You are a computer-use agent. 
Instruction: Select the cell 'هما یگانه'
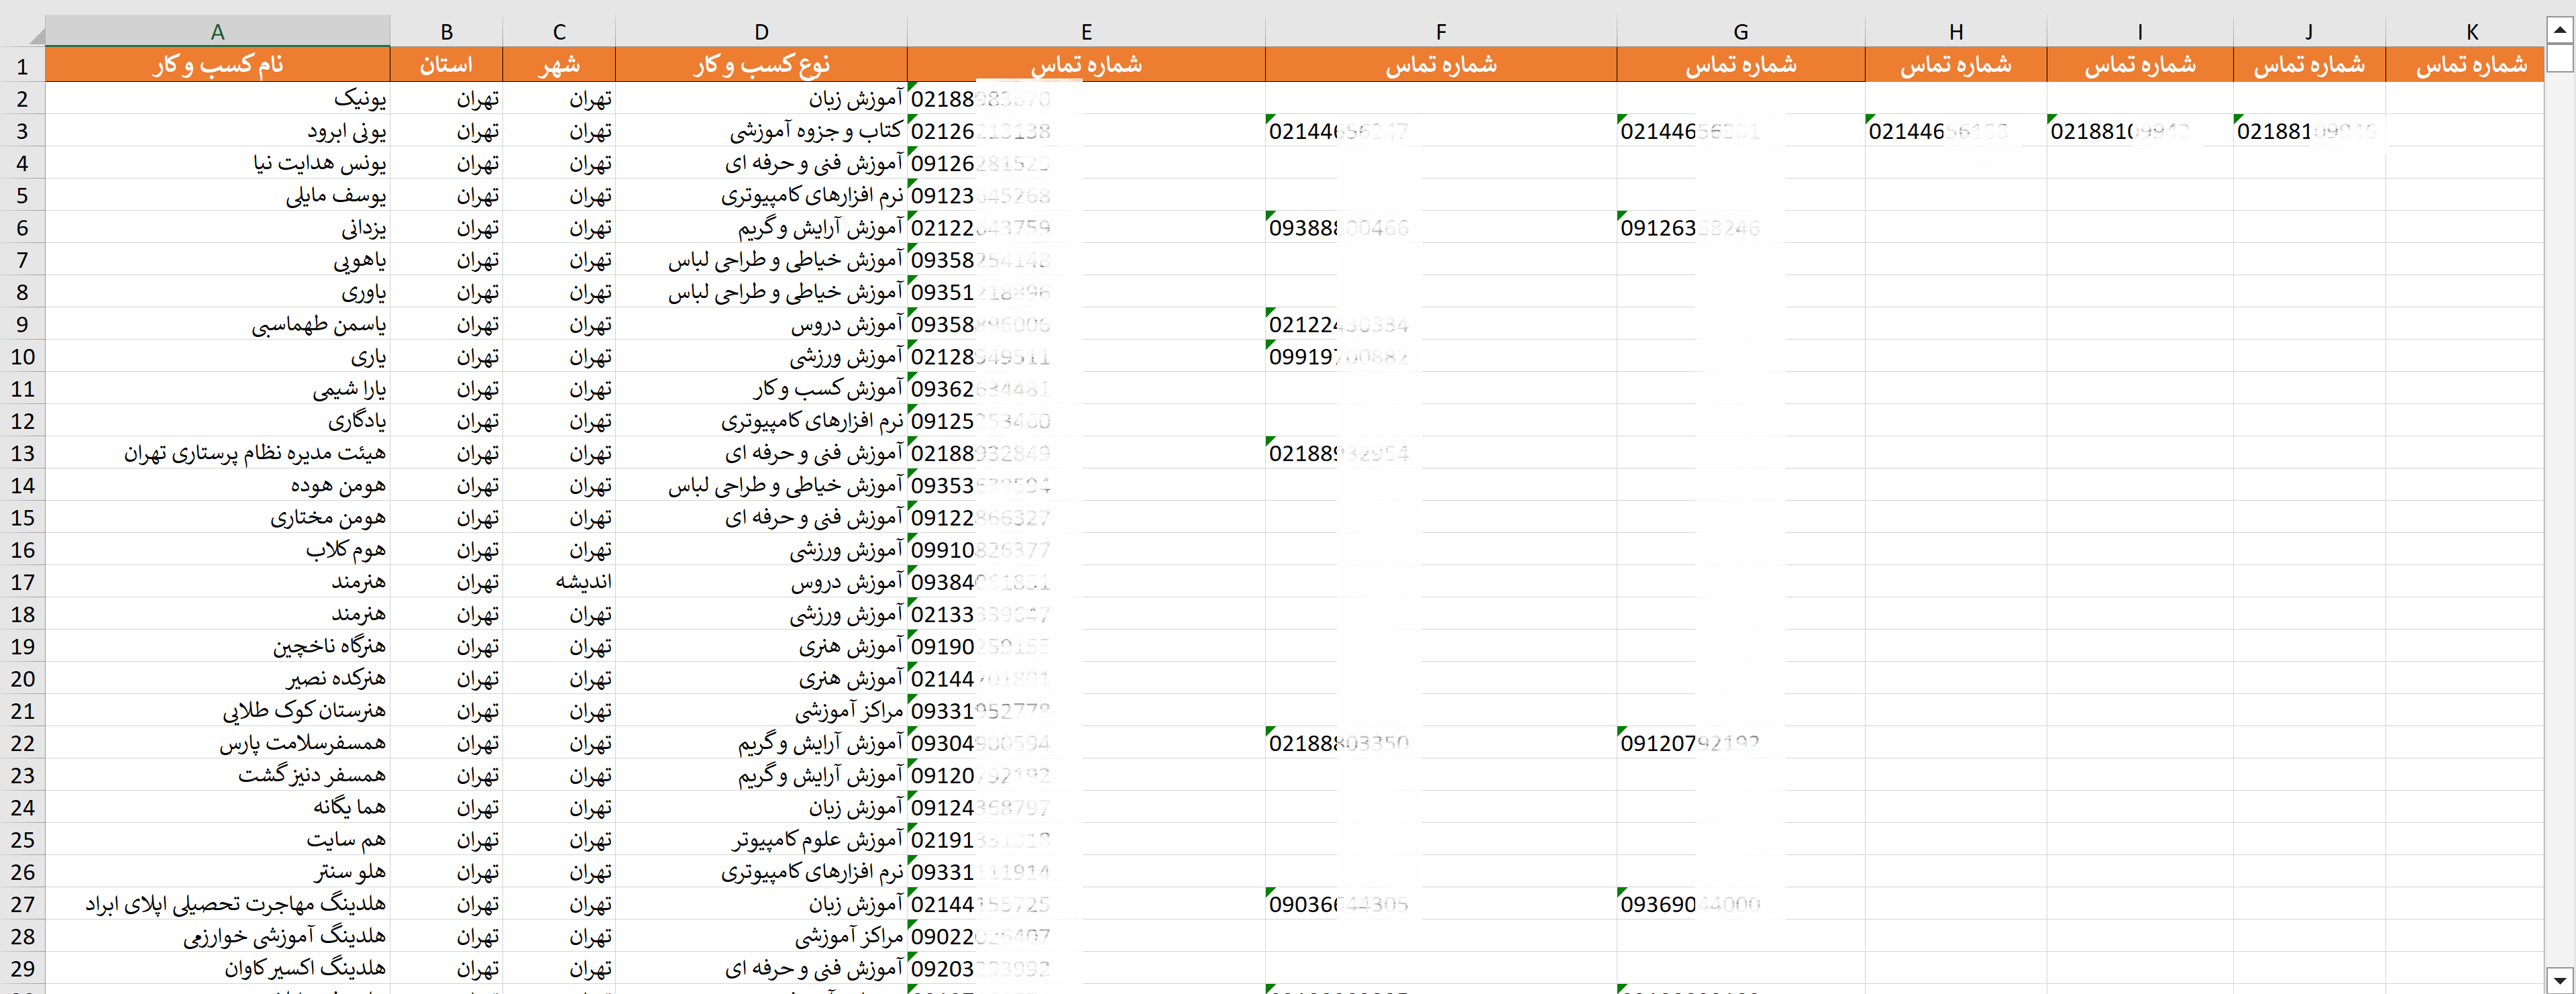coord(217,807)
